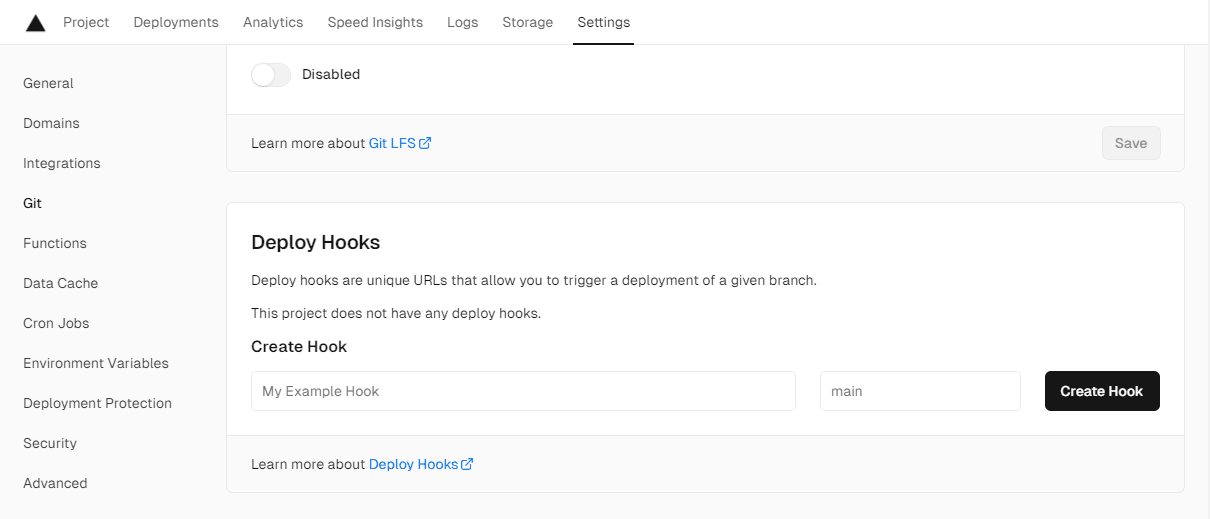The image size is (1210, 519).
Task: Go to the Speed Insights tab
Action: click(x=375, y=22)
